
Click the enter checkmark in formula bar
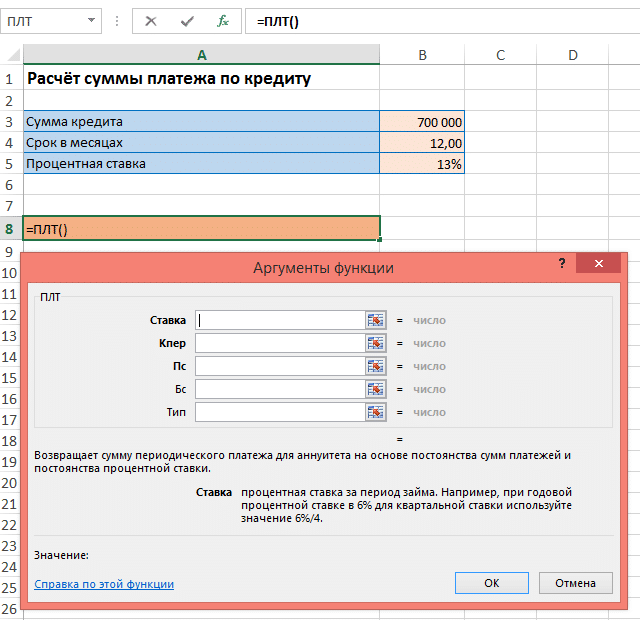click(x=187, y=21)
